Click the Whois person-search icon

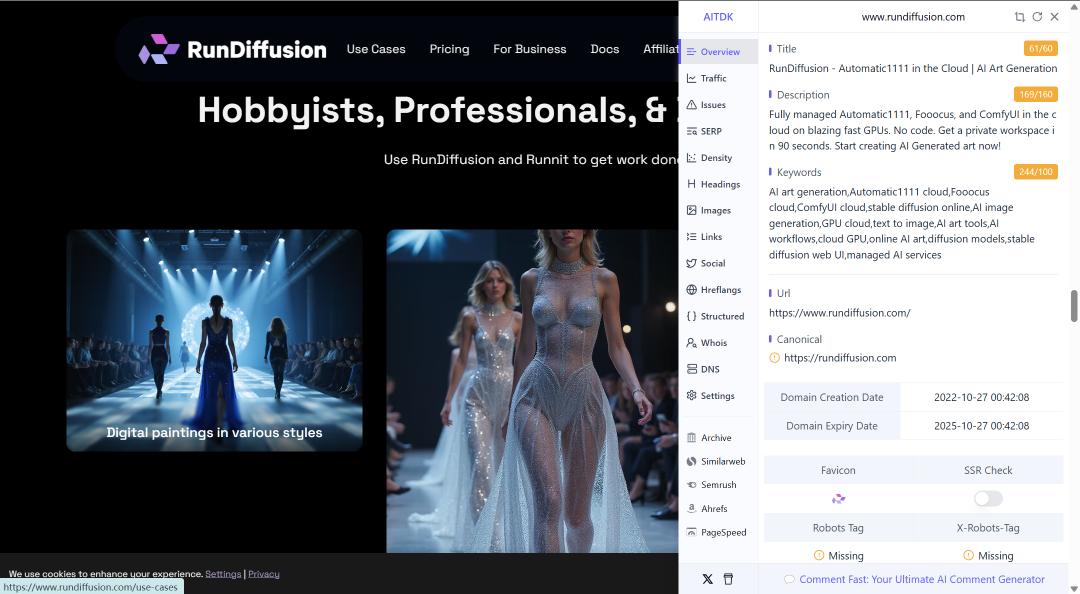pyautogui.click(x=692, y=342)
